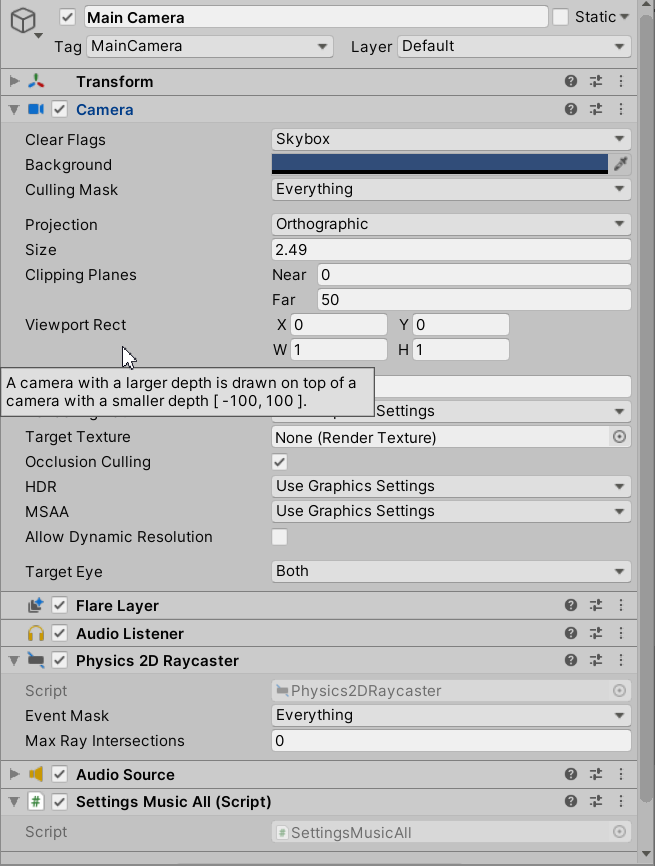Expand the Transform component
Screen dimensions: 655x866
14,82
